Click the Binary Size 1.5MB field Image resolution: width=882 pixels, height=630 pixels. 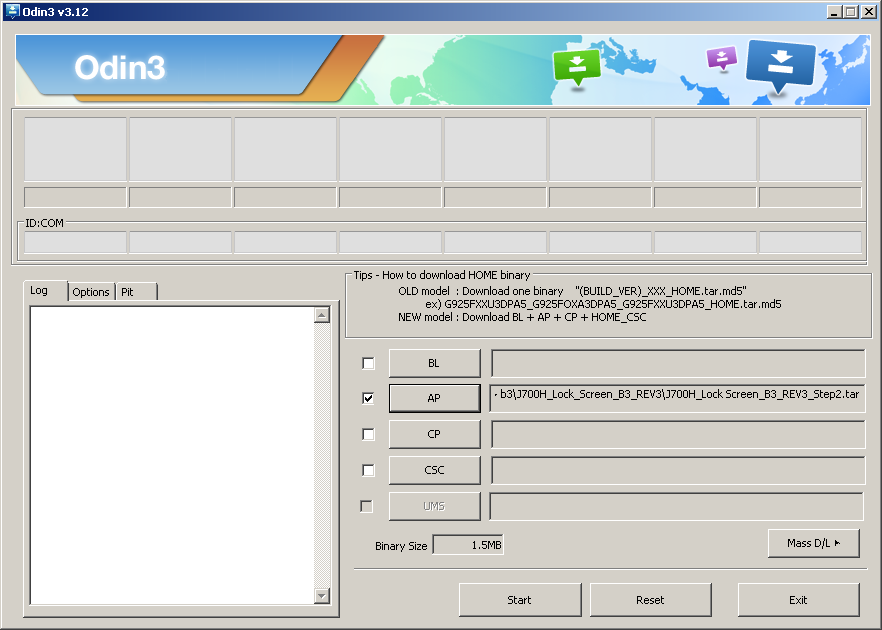[x=468, y=544]
